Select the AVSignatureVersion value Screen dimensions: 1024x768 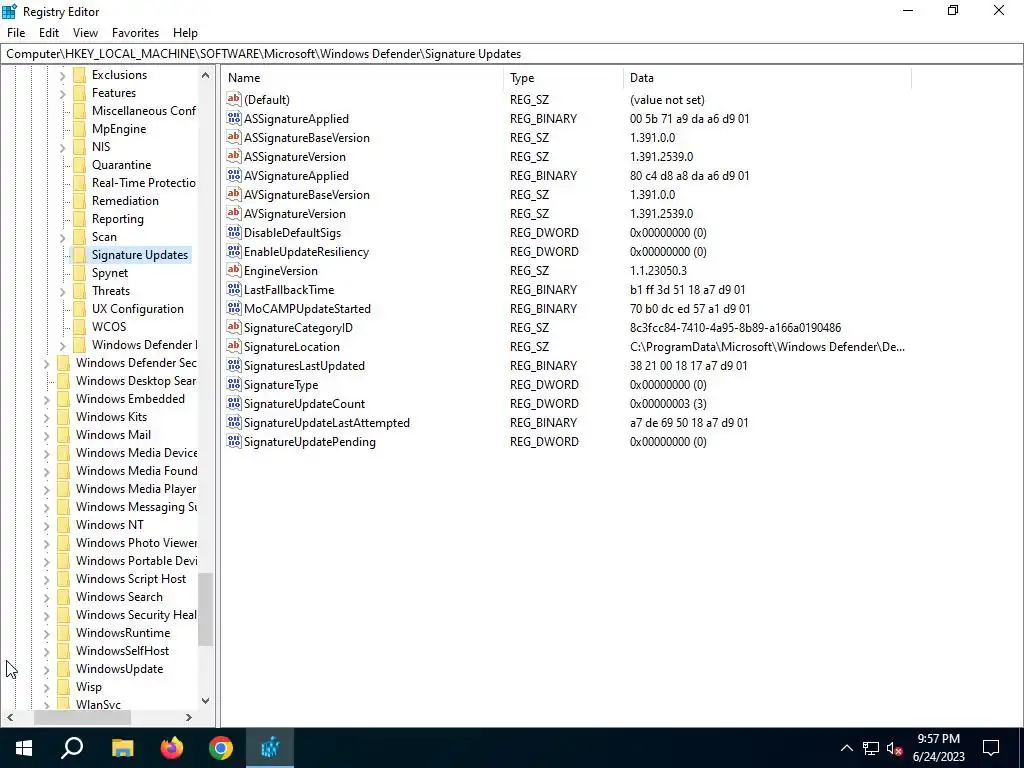pos(295,214)
